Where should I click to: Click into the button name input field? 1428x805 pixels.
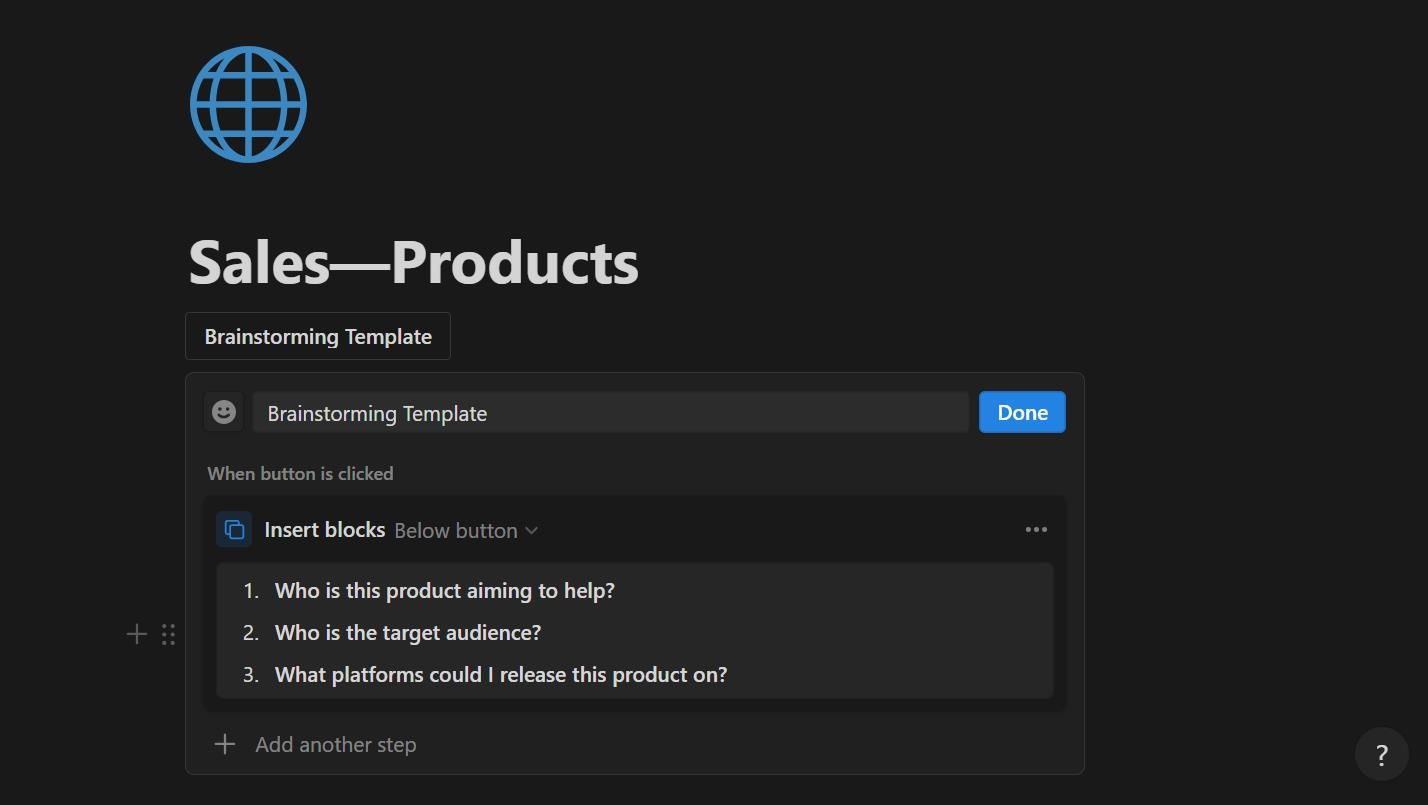[610, 413]
